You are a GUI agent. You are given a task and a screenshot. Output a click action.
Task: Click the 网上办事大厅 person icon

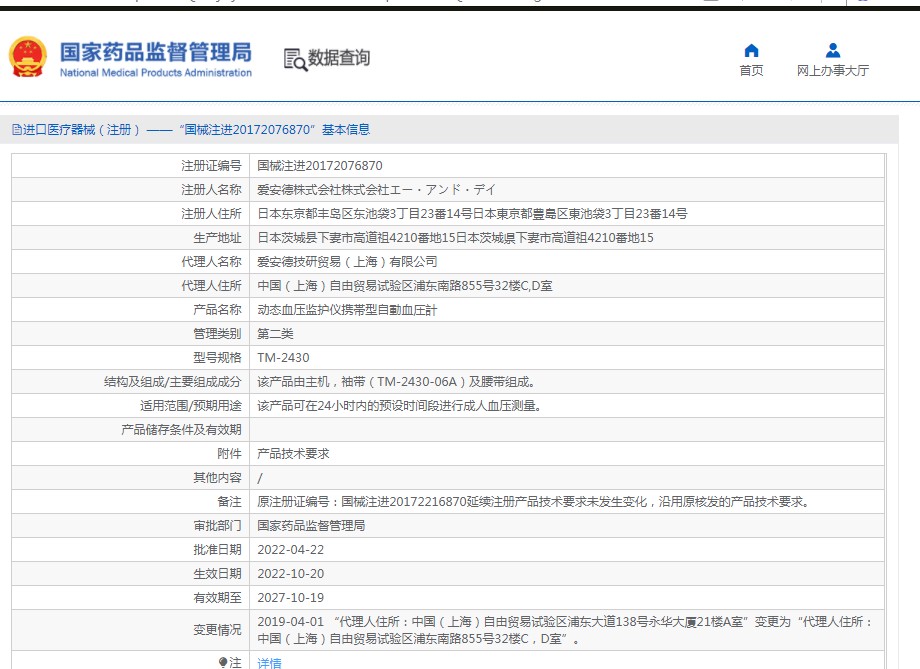coord(832,51)
